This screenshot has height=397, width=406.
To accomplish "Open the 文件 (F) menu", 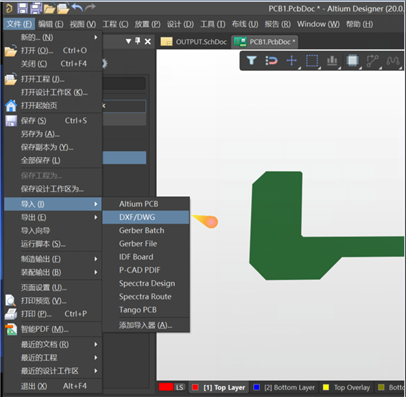I will pos(19,24).
